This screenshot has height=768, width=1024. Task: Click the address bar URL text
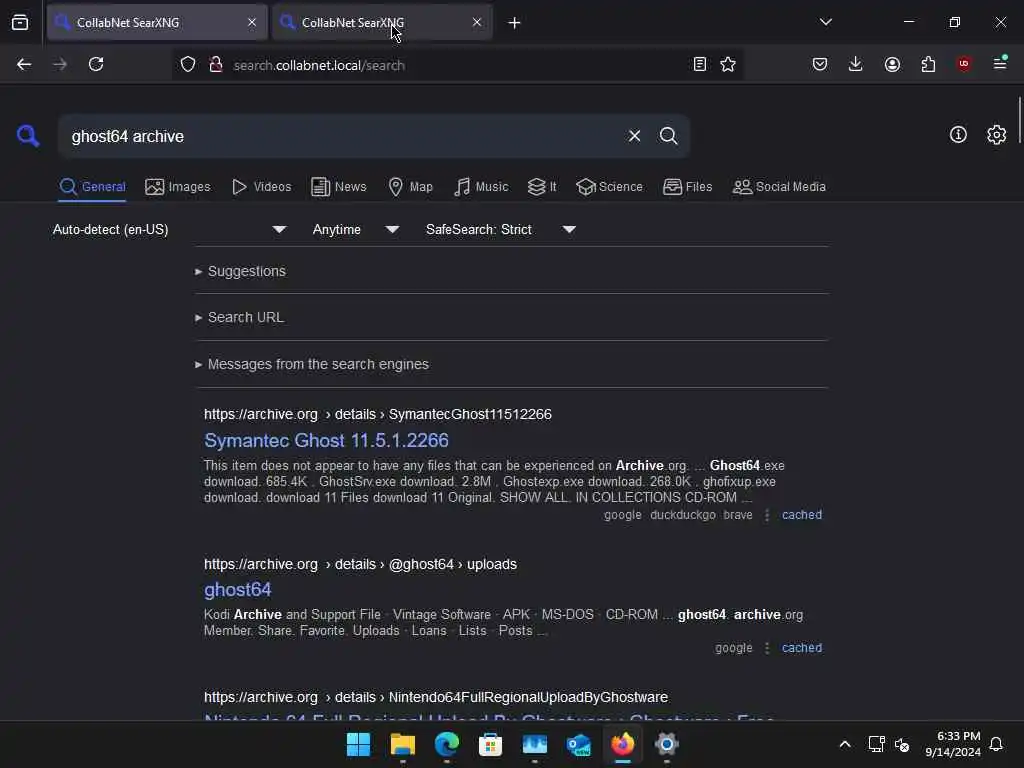pos(319,65)
